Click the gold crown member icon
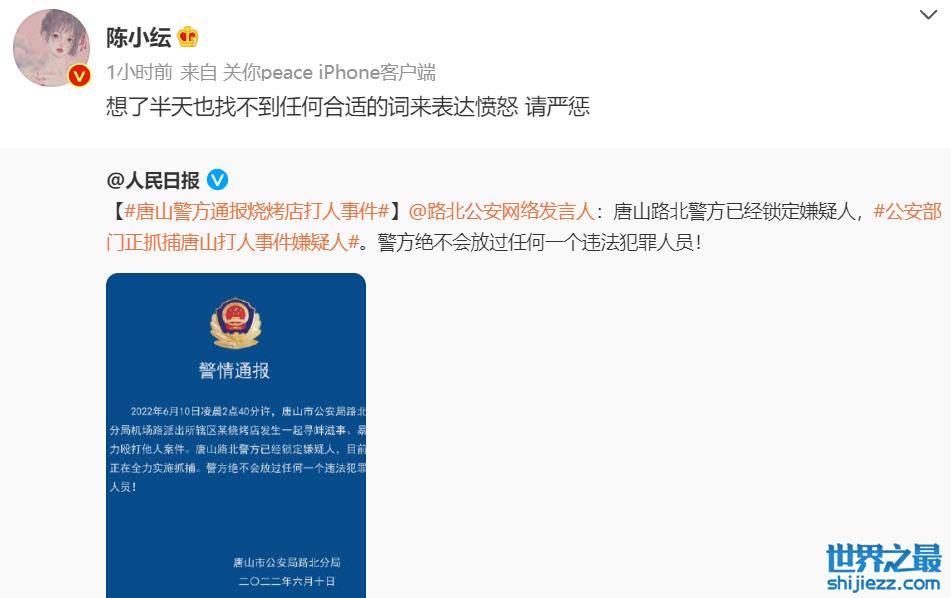This screenshot has width=951, height=598. 188,38
